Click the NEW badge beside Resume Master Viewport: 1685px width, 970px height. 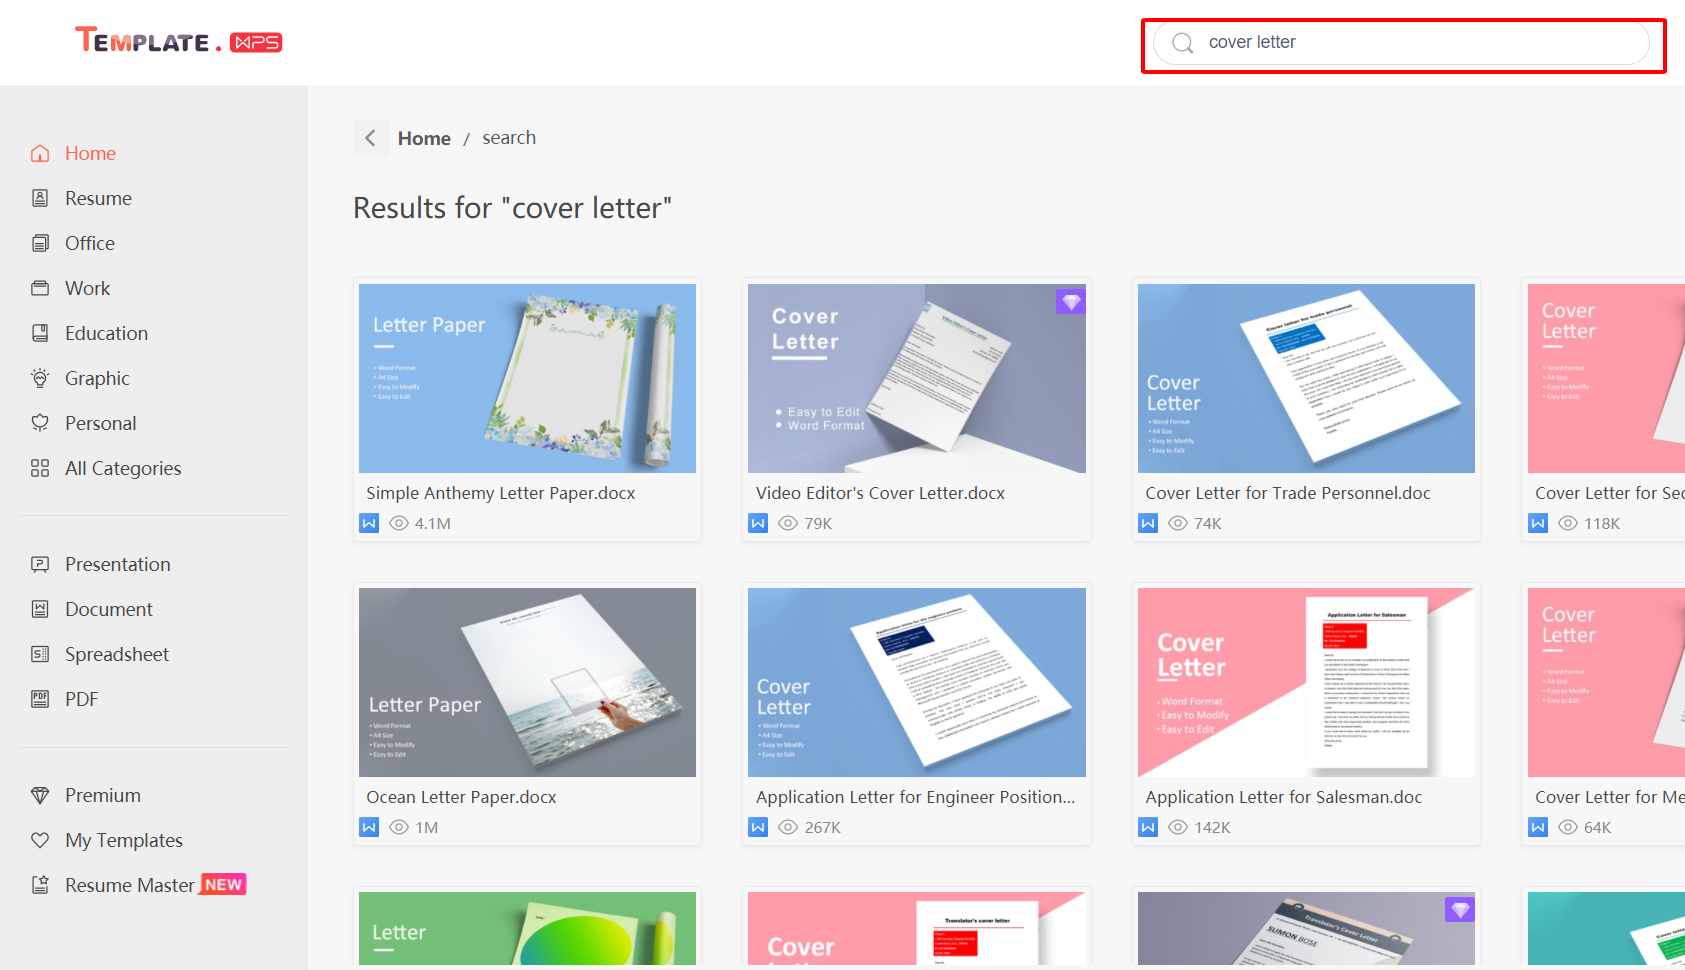coord(223,884)
